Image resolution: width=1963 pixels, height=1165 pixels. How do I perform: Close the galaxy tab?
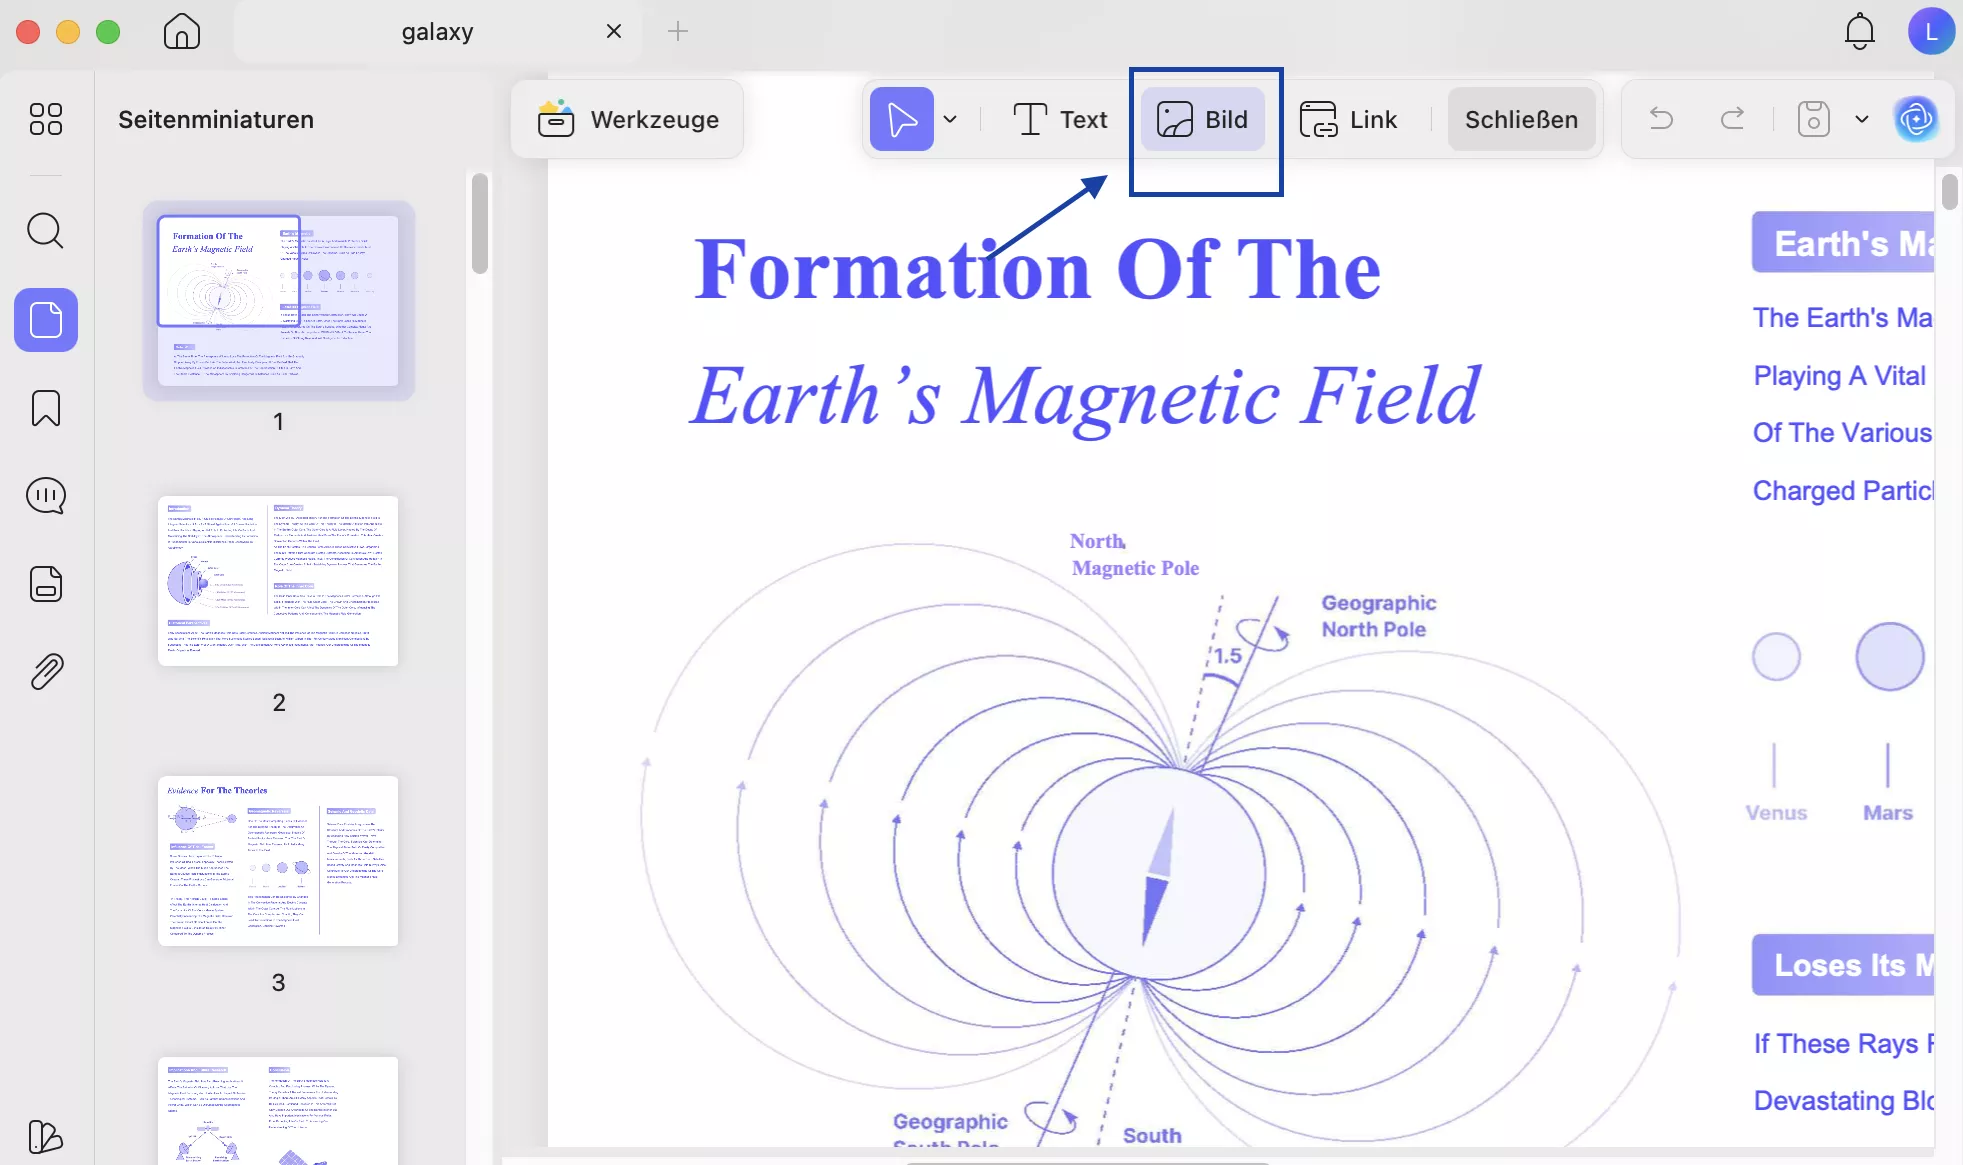coord(614,31)
